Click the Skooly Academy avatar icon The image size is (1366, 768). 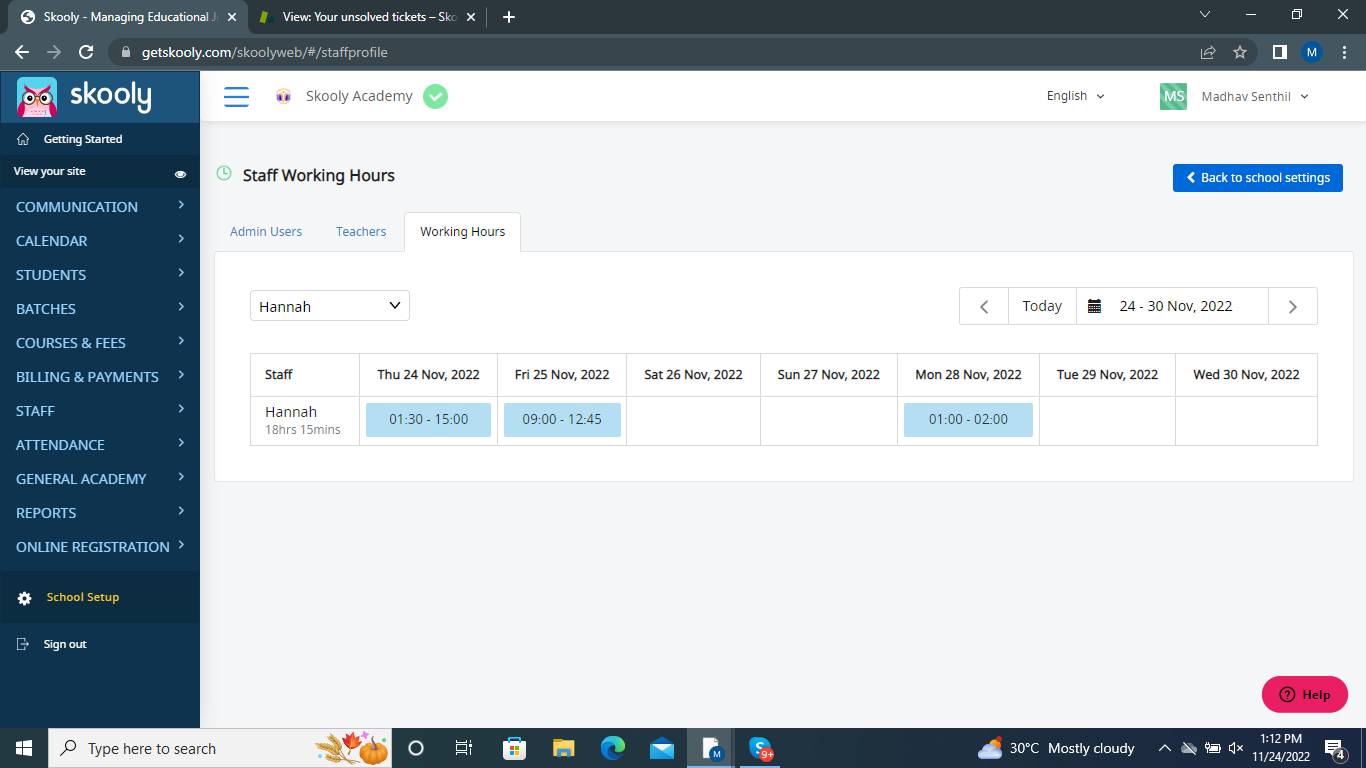[284, 96]
